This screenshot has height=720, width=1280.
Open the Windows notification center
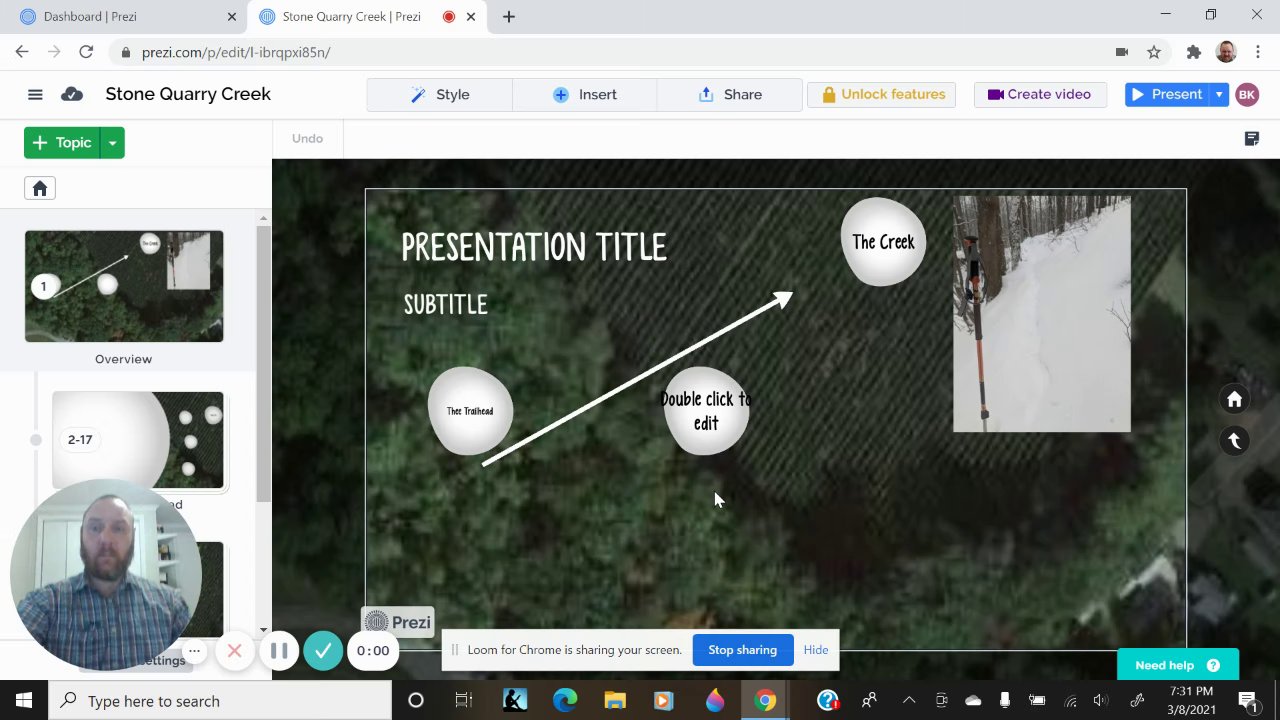(1247, 701)
